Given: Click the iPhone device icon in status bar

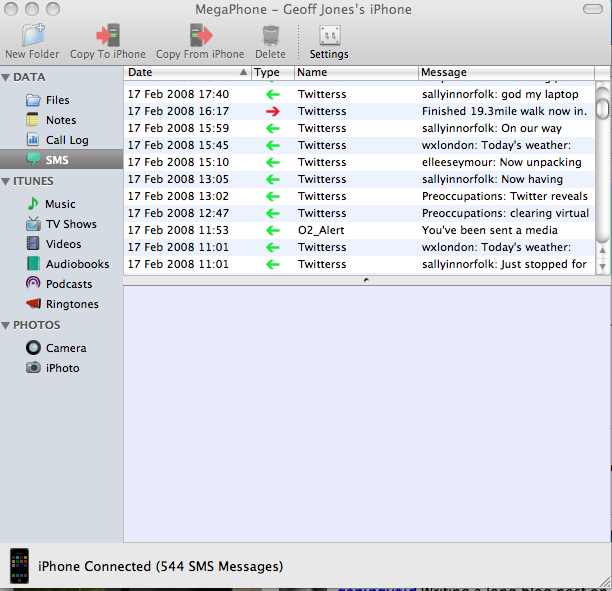Looking at the screenshot, I should click(20, 566).
